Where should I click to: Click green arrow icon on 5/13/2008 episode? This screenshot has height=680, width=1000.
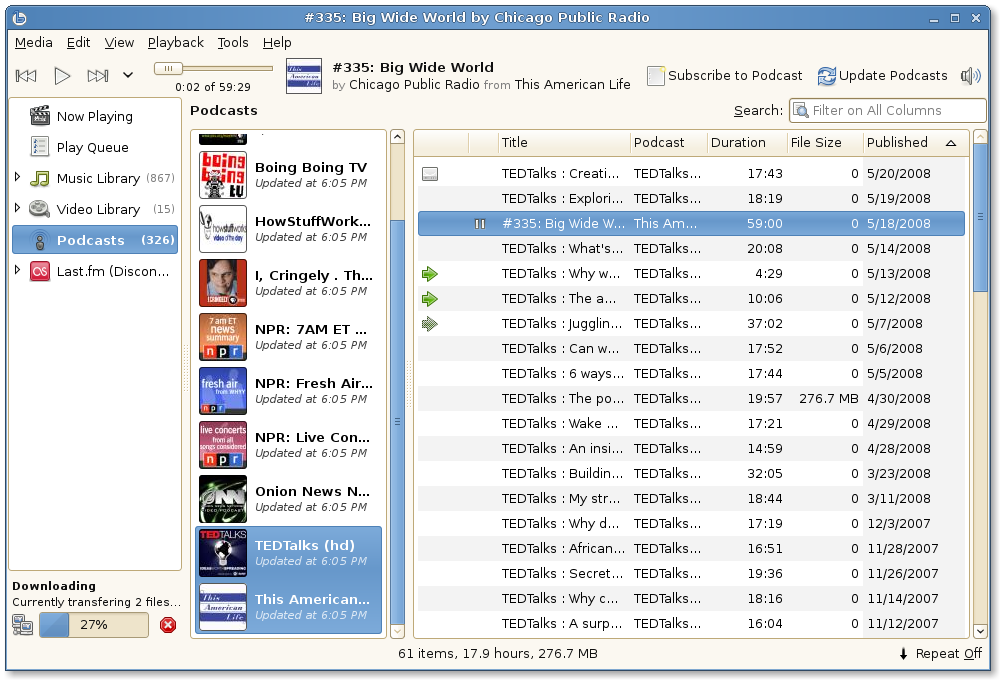(430, 274)
